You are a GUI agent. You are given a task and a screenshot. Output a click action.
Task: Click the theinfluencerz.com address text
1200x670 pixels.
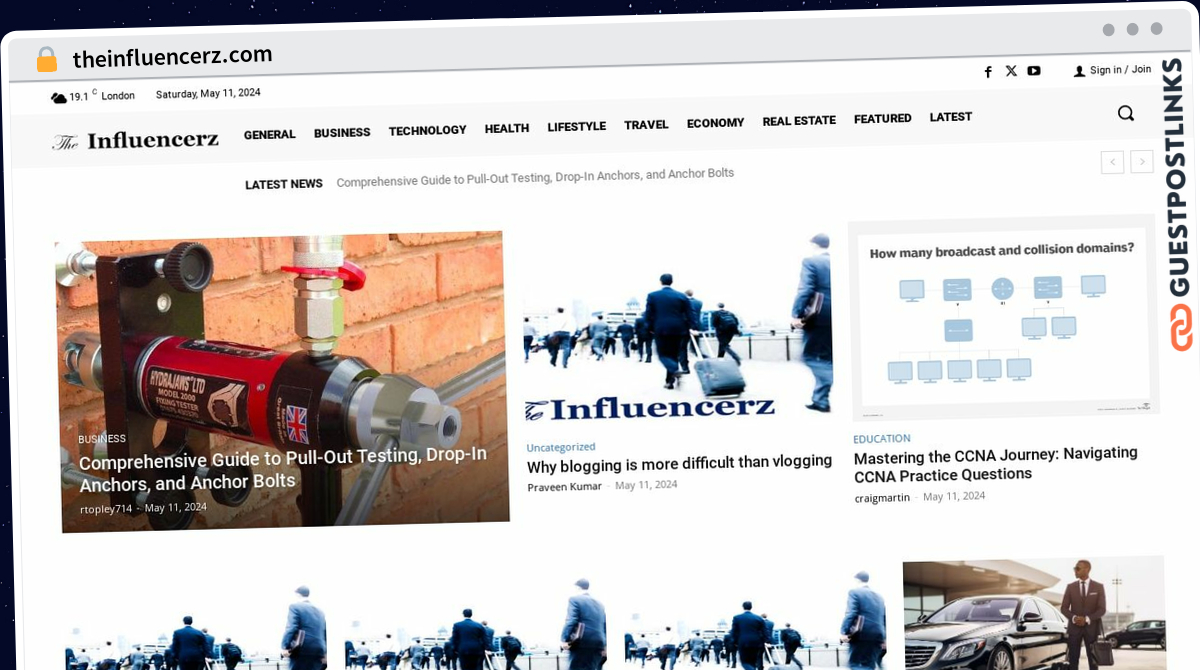(x=172, y=56)
